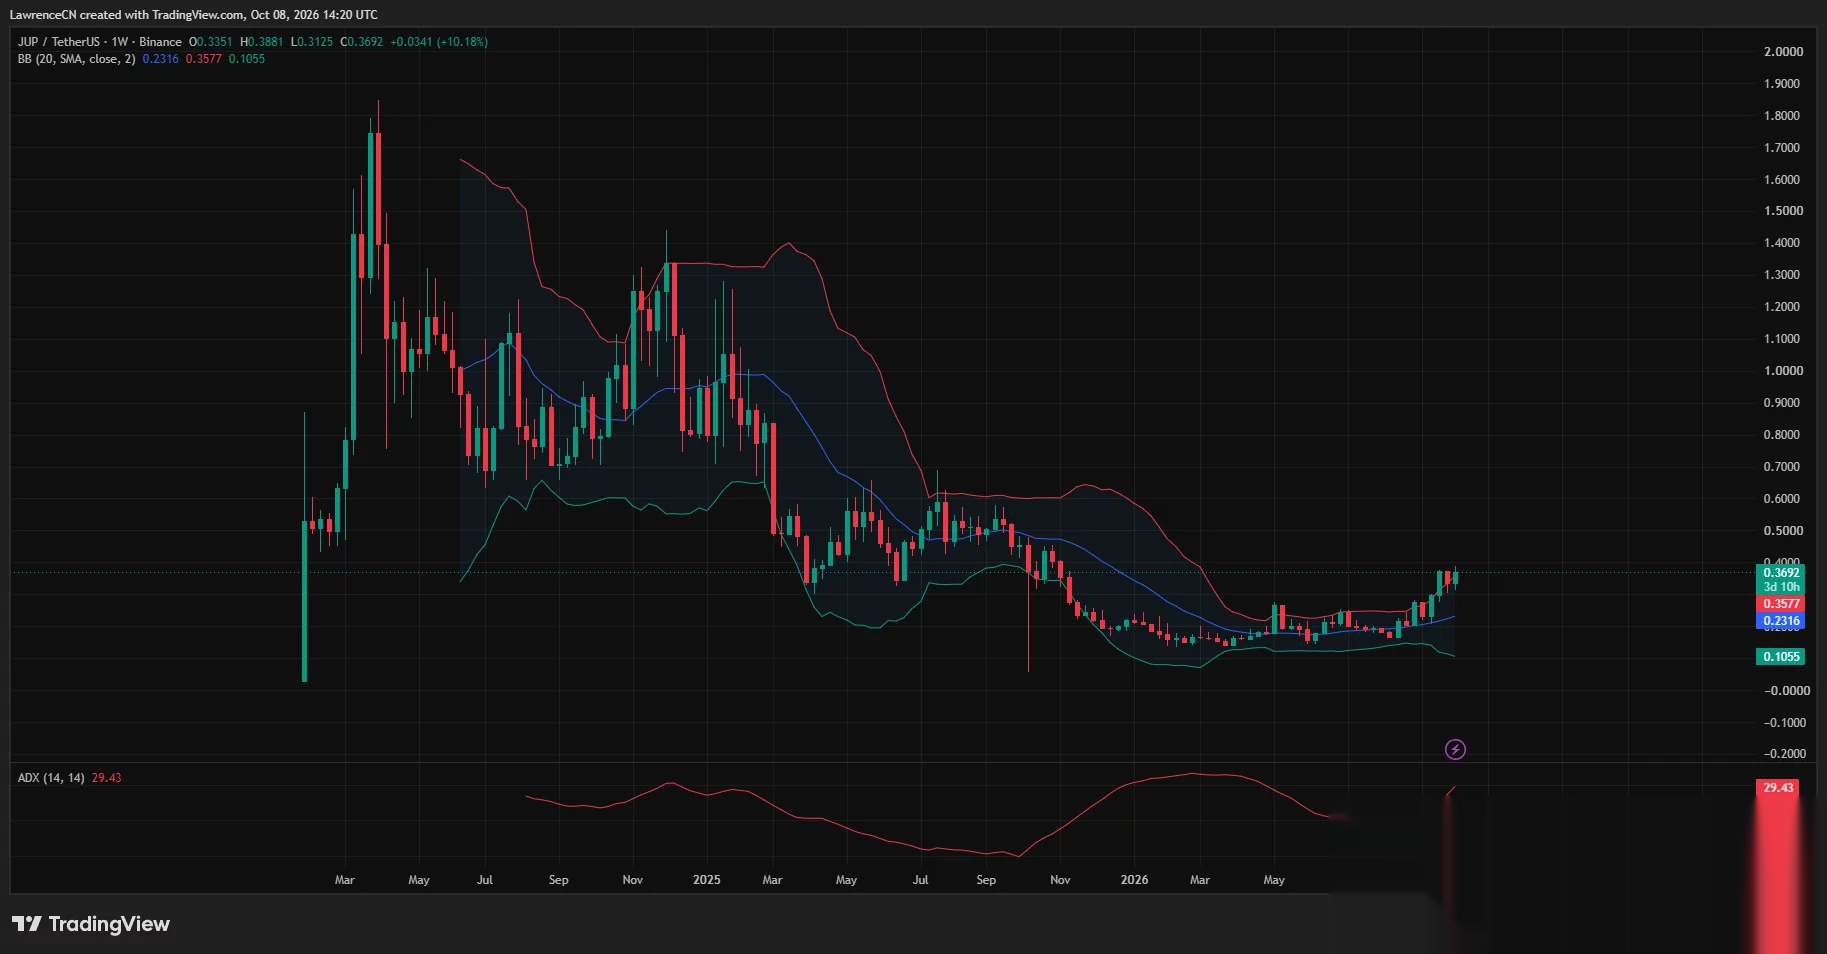Click the +0.0341 (+10.18%) change value
The image size is (1827, 954).
(439, 42)
